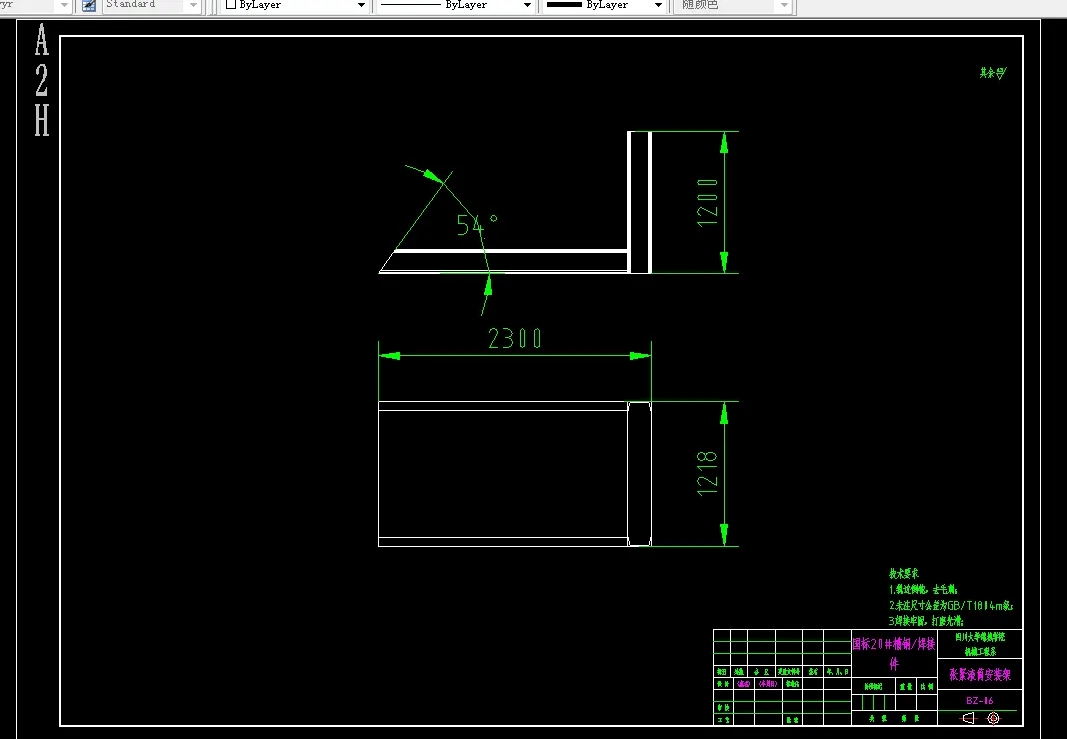Select the first technical requirement line
Viewport: 1067px width, 739px height.
point(923,589)
